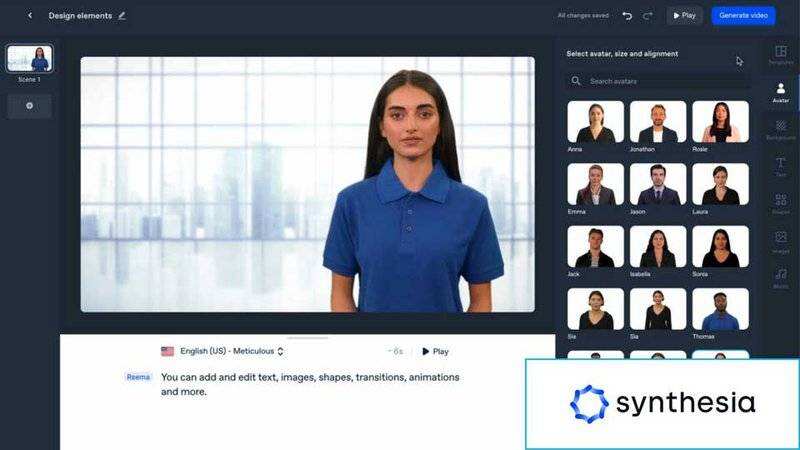The image size is (800, 450).
Task: Click the redo arrow icon
Action: pos(648,15)
